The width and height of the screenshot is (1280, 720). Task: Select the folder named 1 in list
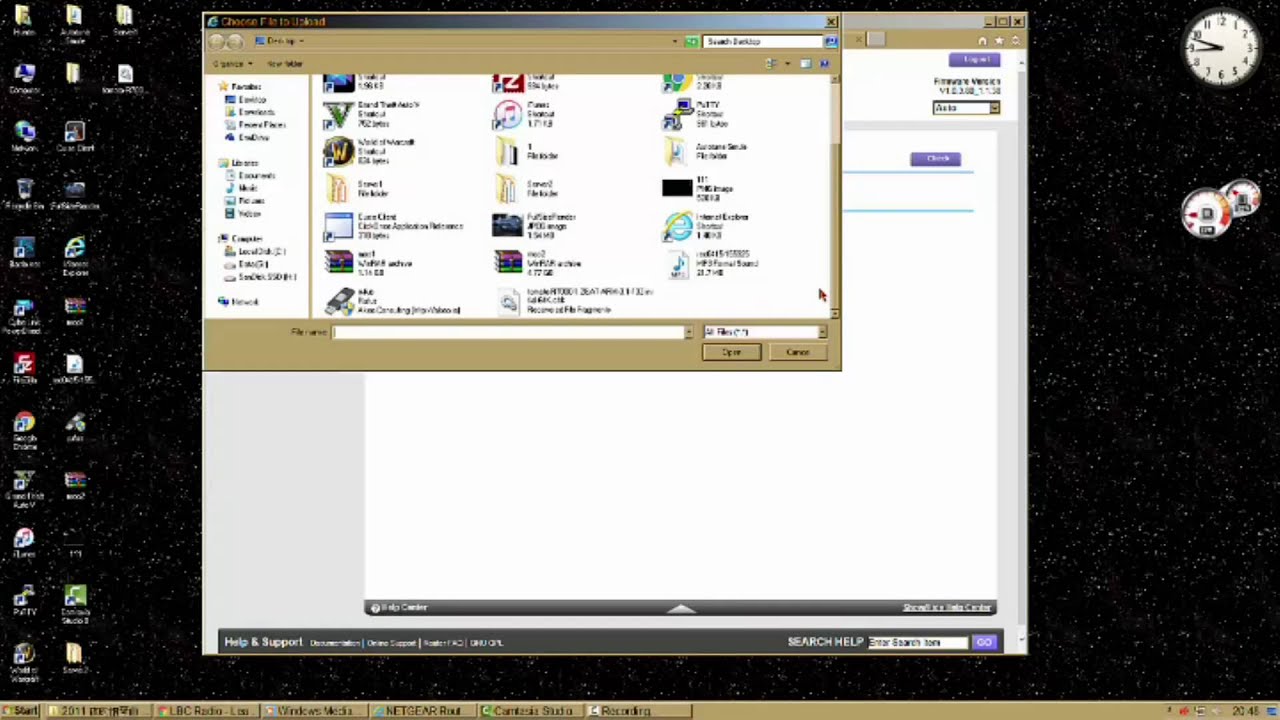[527, 151]
